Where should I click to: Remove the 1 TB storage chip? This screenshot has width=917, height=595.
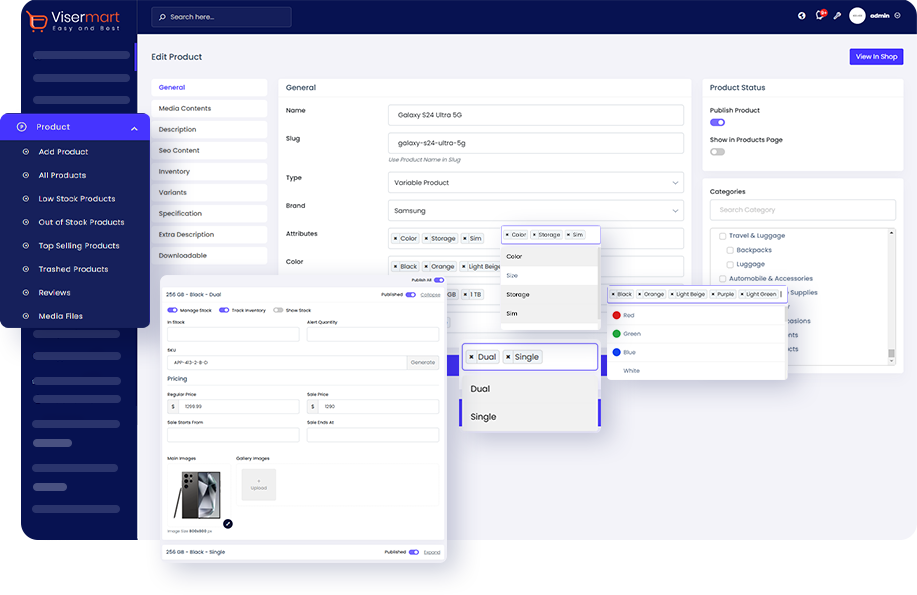466,294
